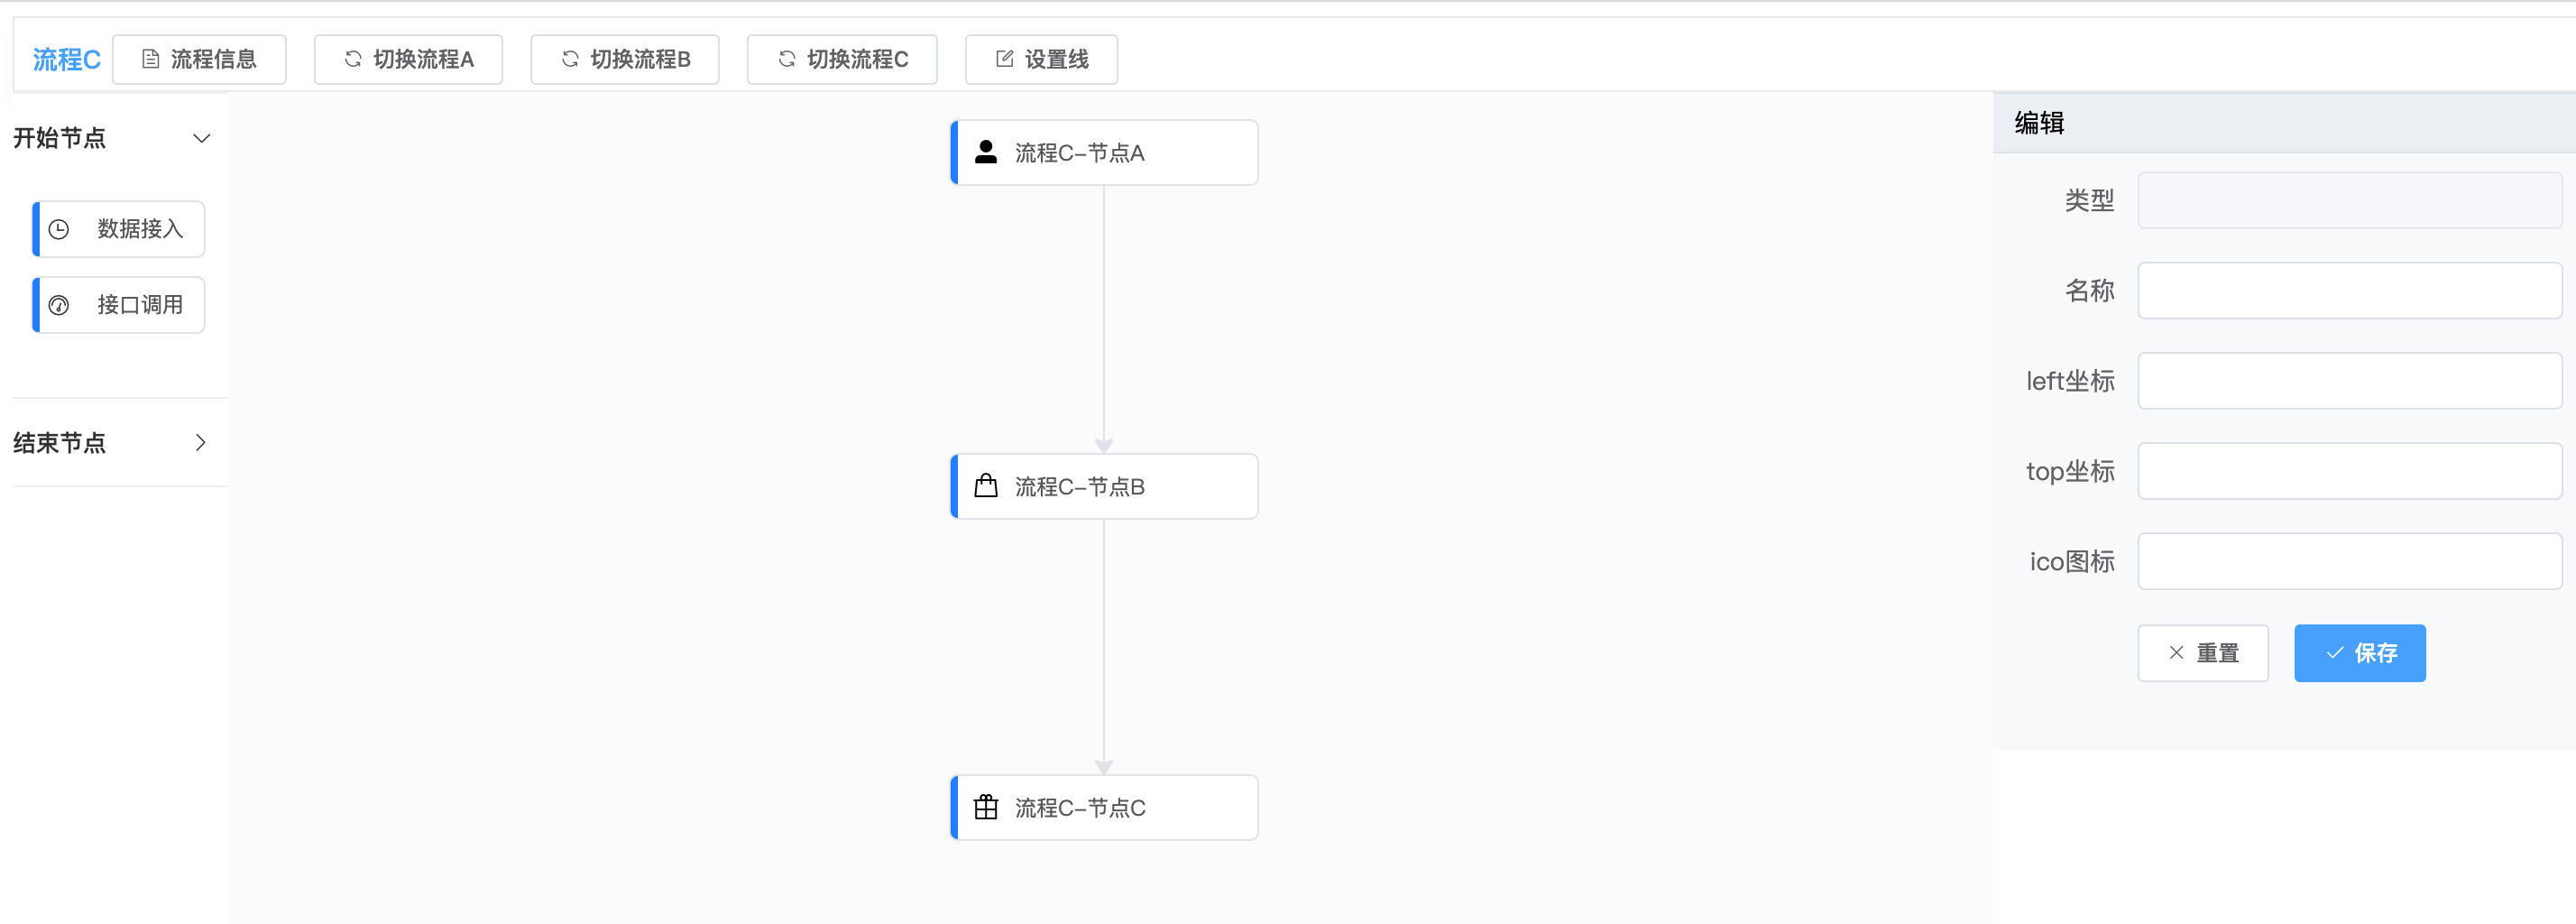
Task: Click the gauge icon beside 接口调用
Action: [x=60, y=305]
